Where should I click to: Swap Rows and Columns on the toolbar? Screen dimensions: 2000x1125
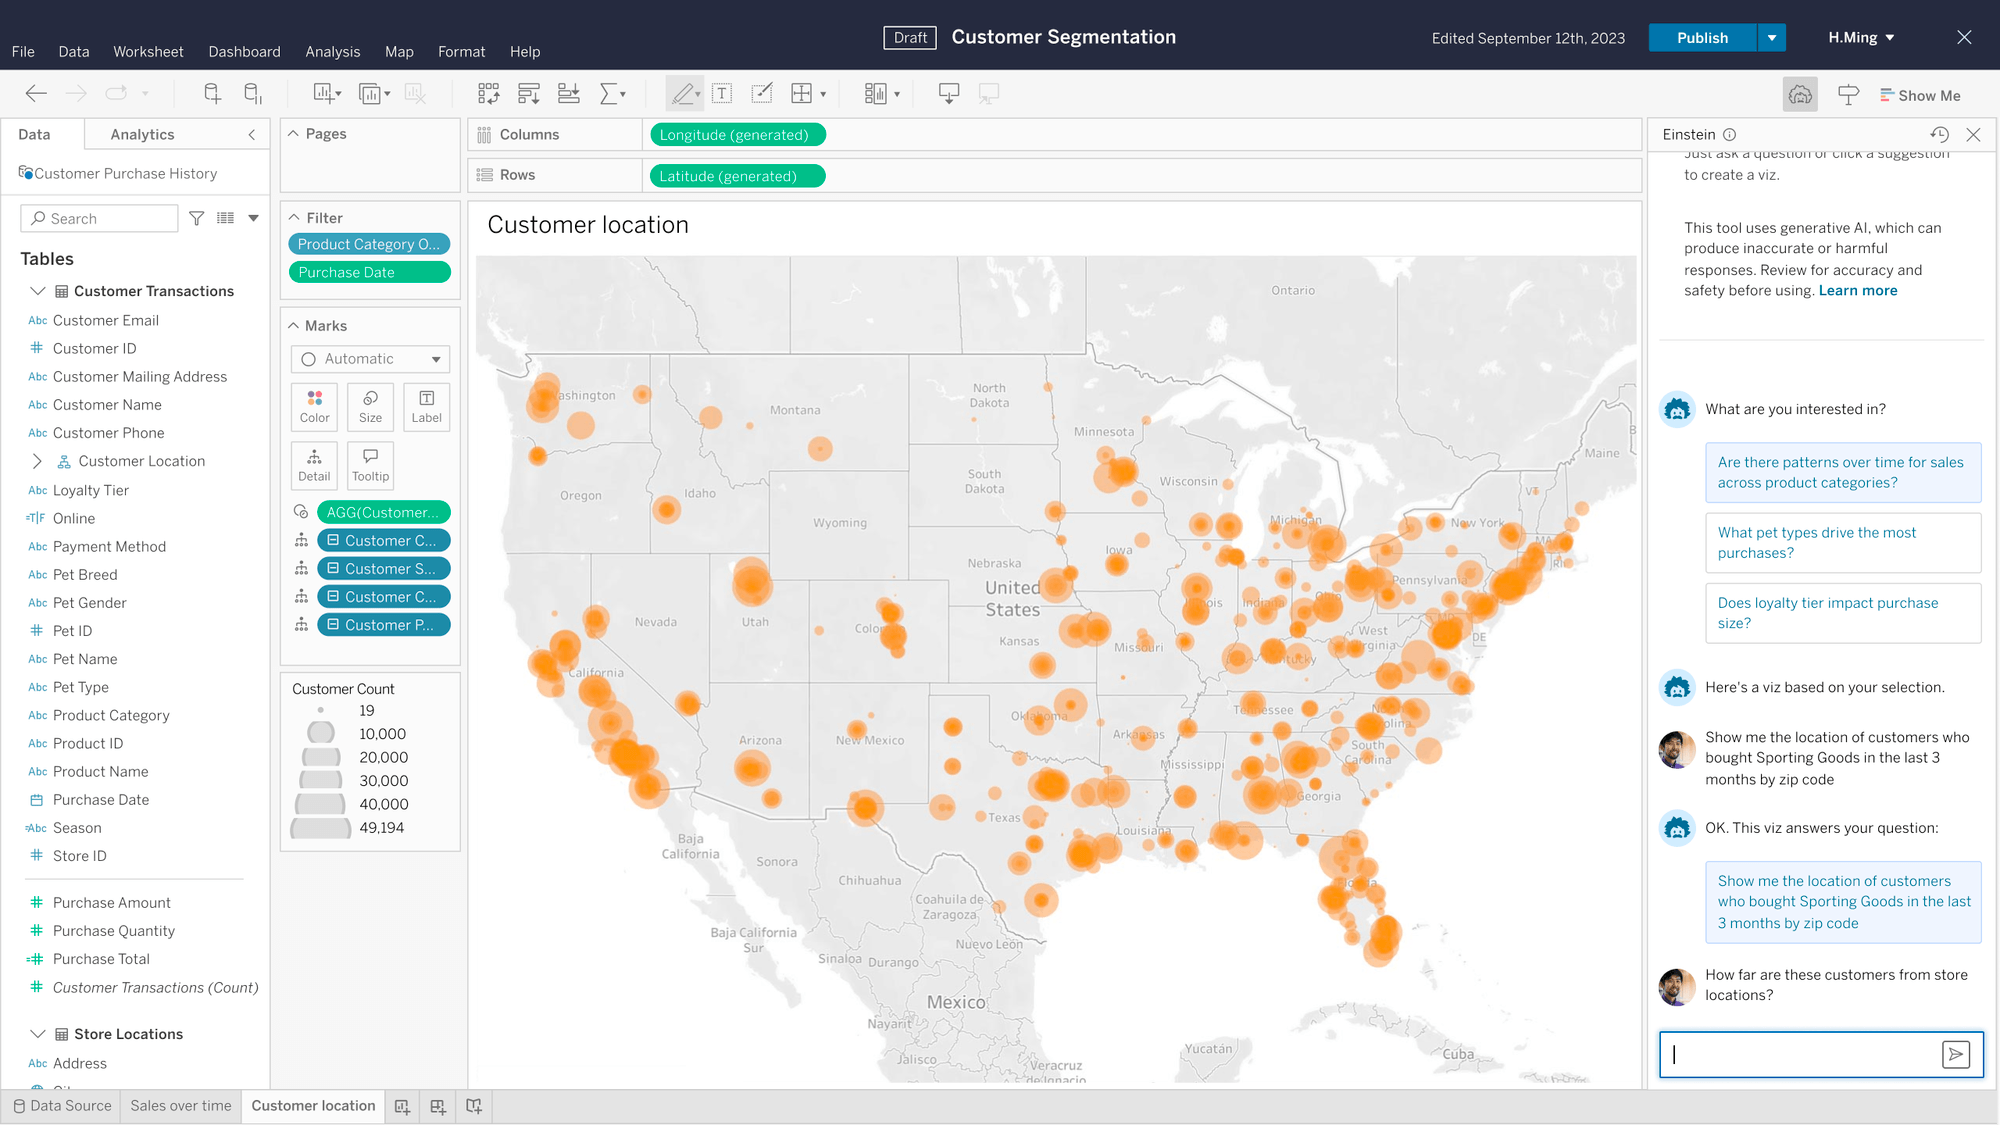[x=488, y=93]
